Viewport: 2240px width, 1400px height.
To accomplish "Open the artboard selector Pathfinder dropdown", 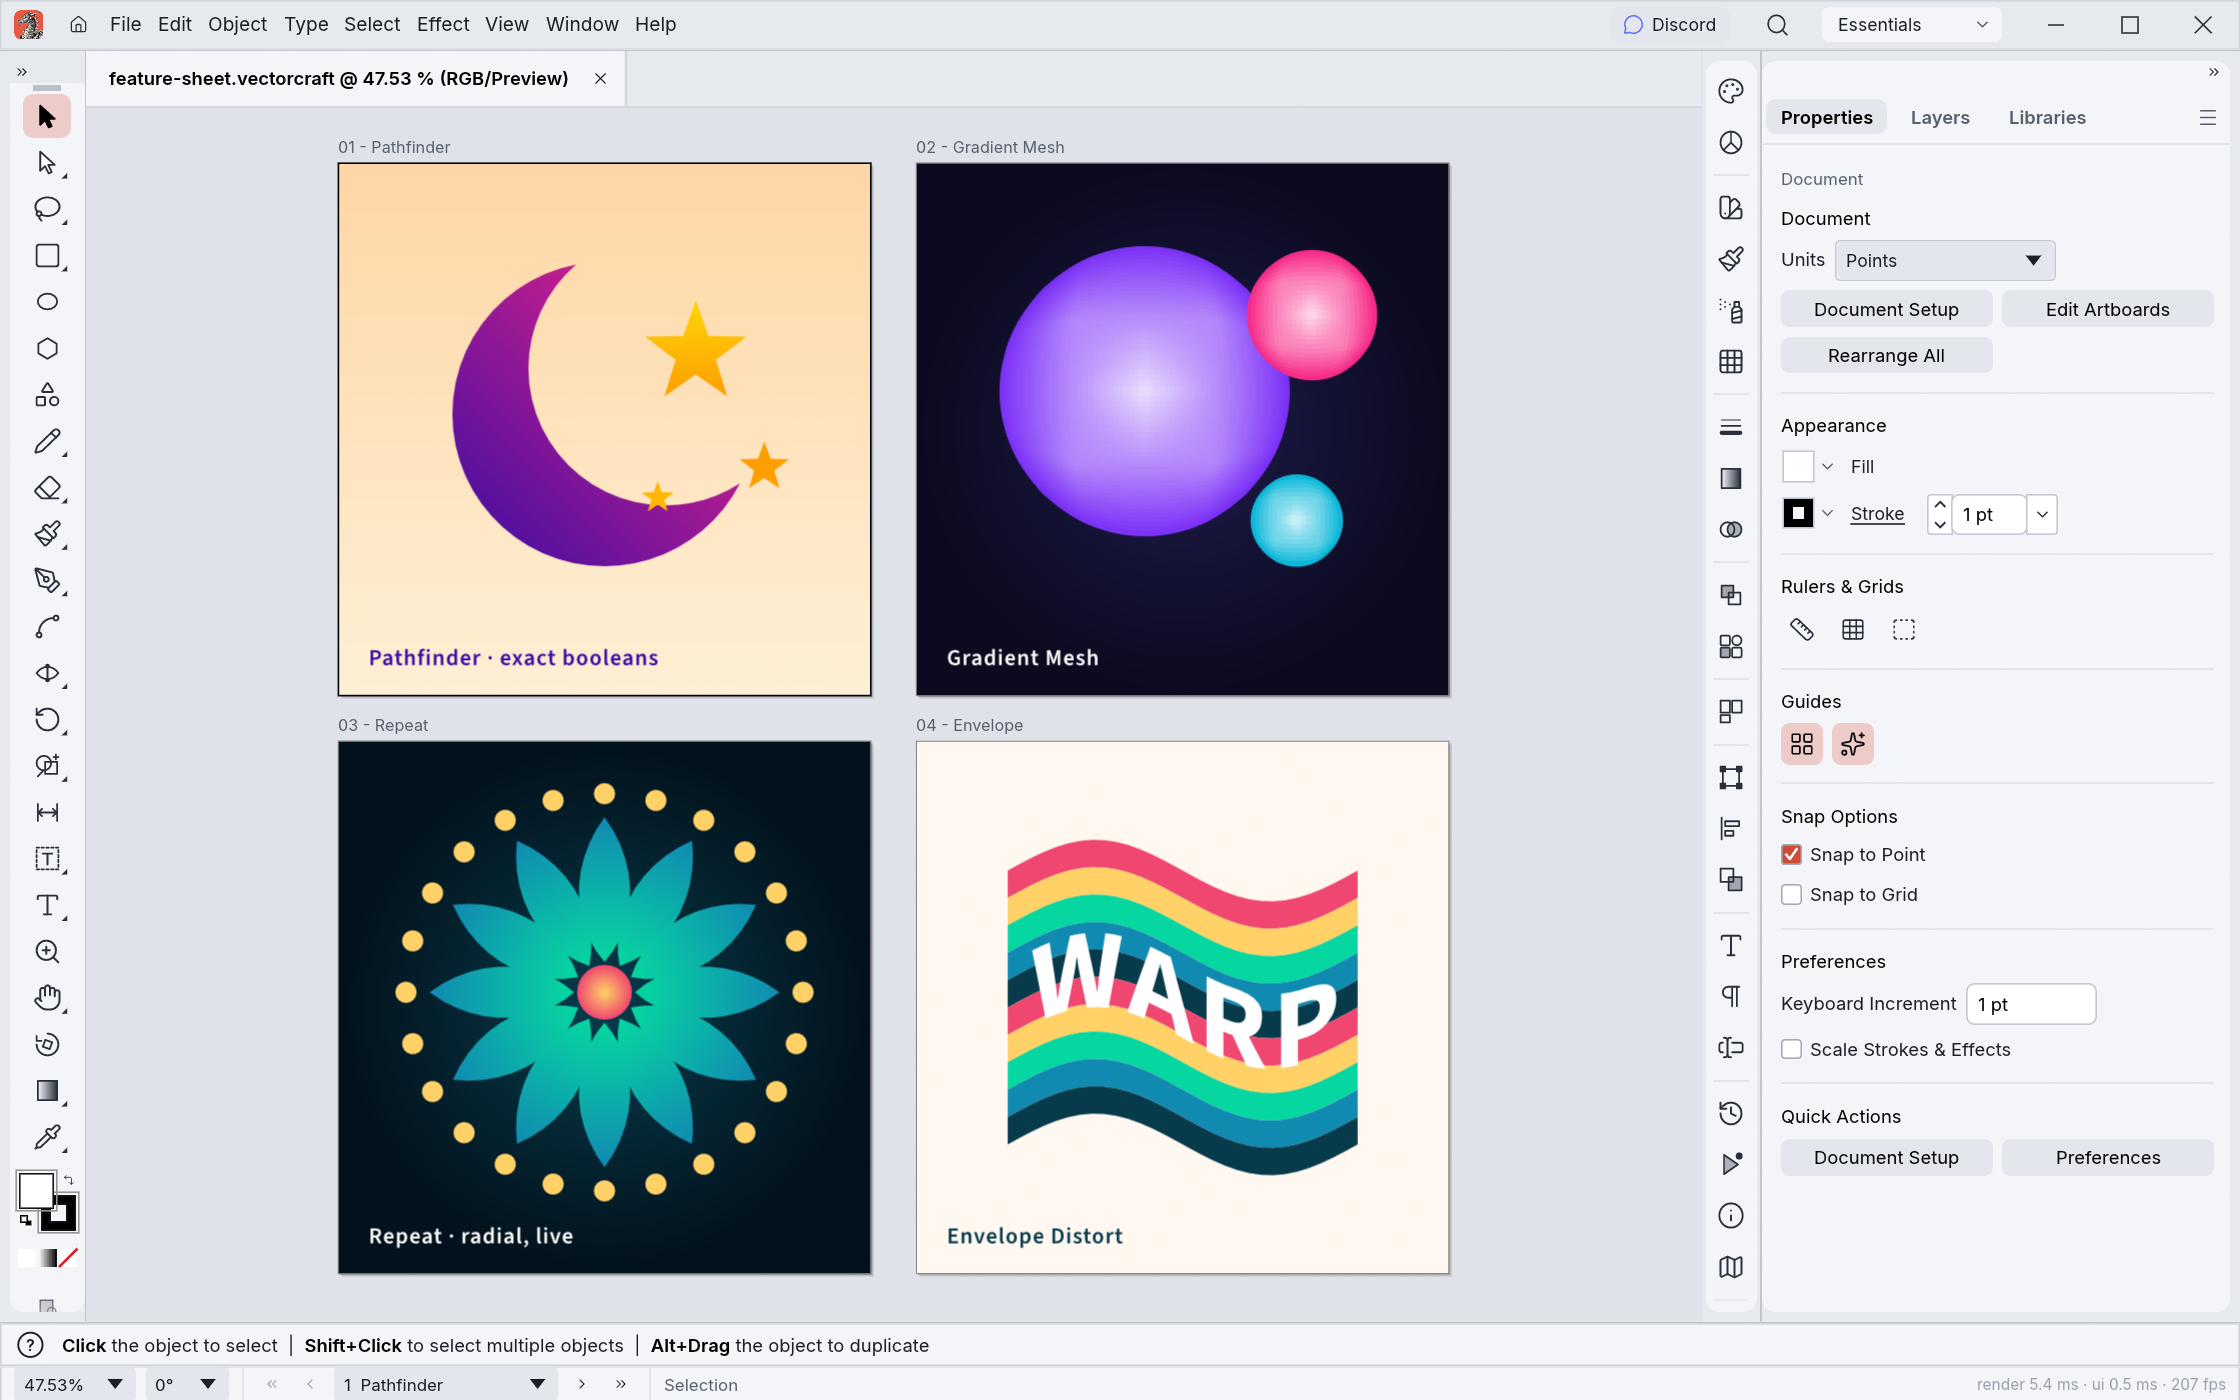I will [445, 1385].
